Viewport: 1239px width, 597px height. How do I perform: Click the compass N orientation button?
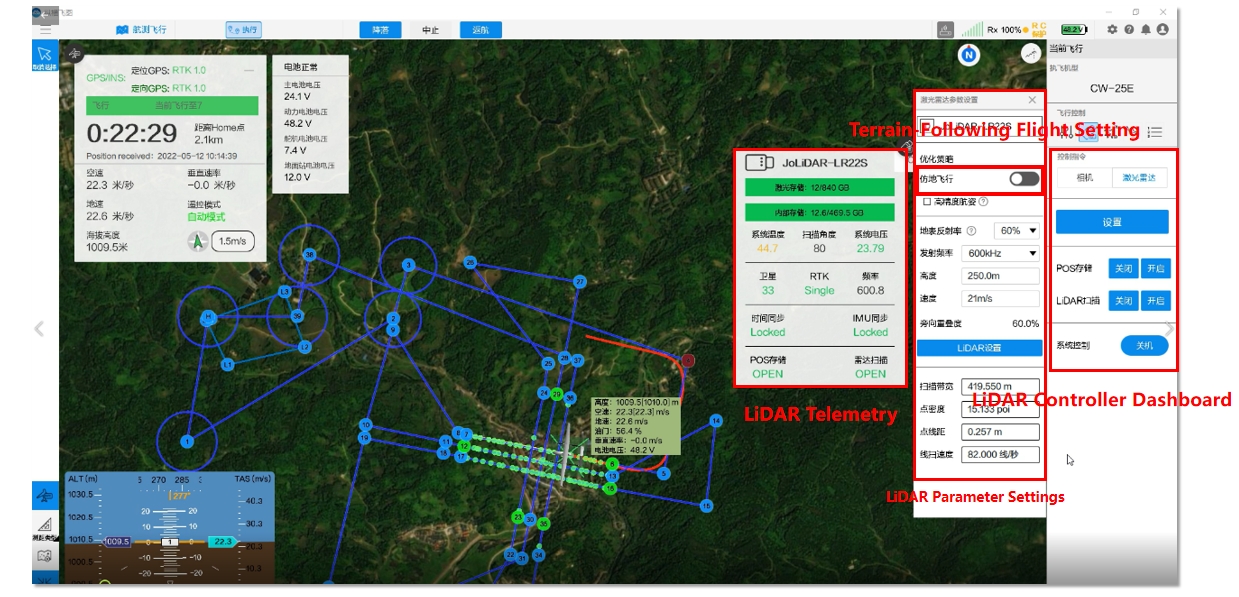pos(968,55)
